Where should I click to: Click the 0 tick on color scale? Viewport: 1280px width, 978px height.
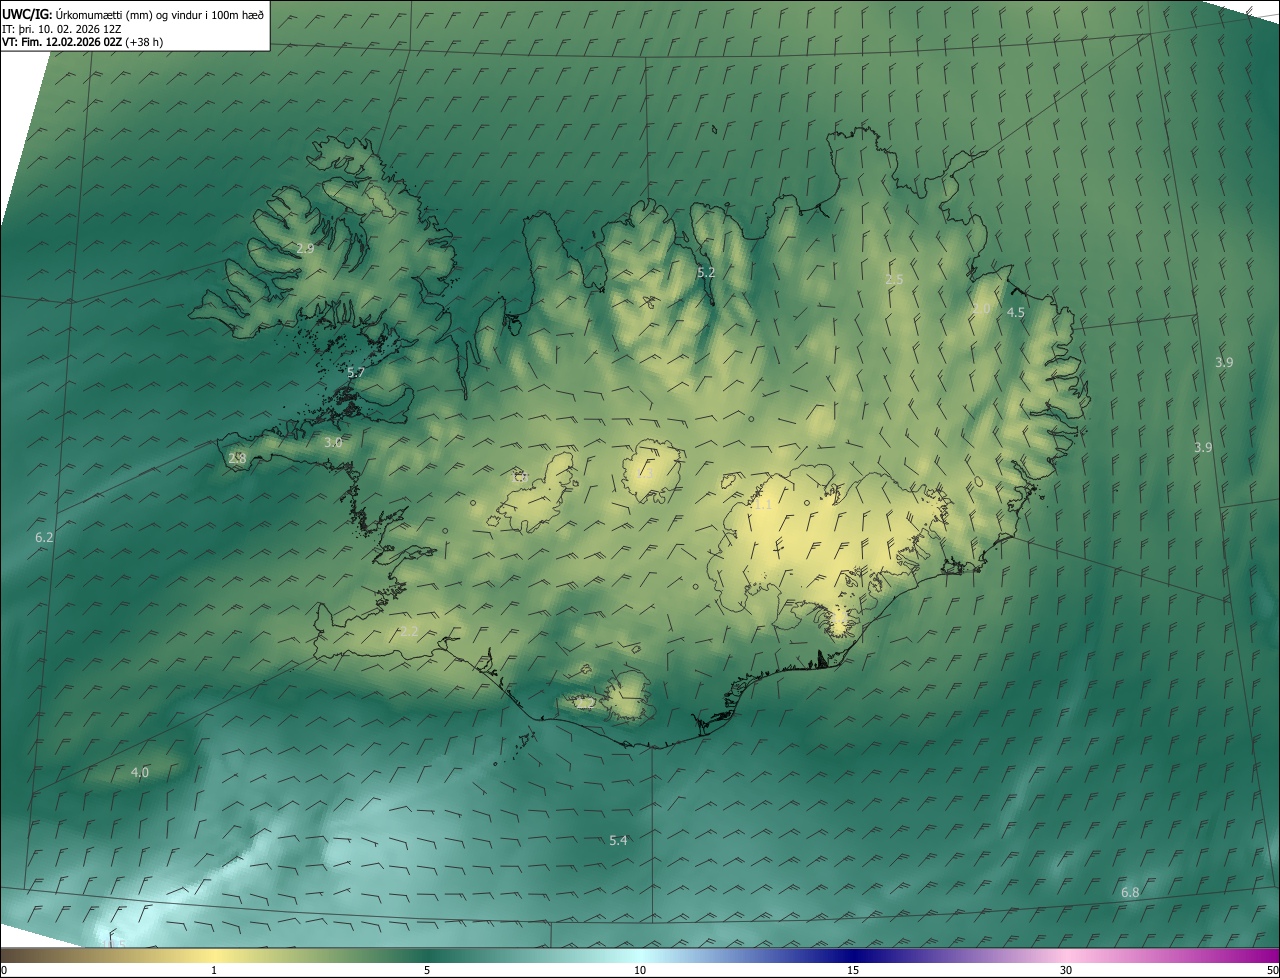click(4, 970)
